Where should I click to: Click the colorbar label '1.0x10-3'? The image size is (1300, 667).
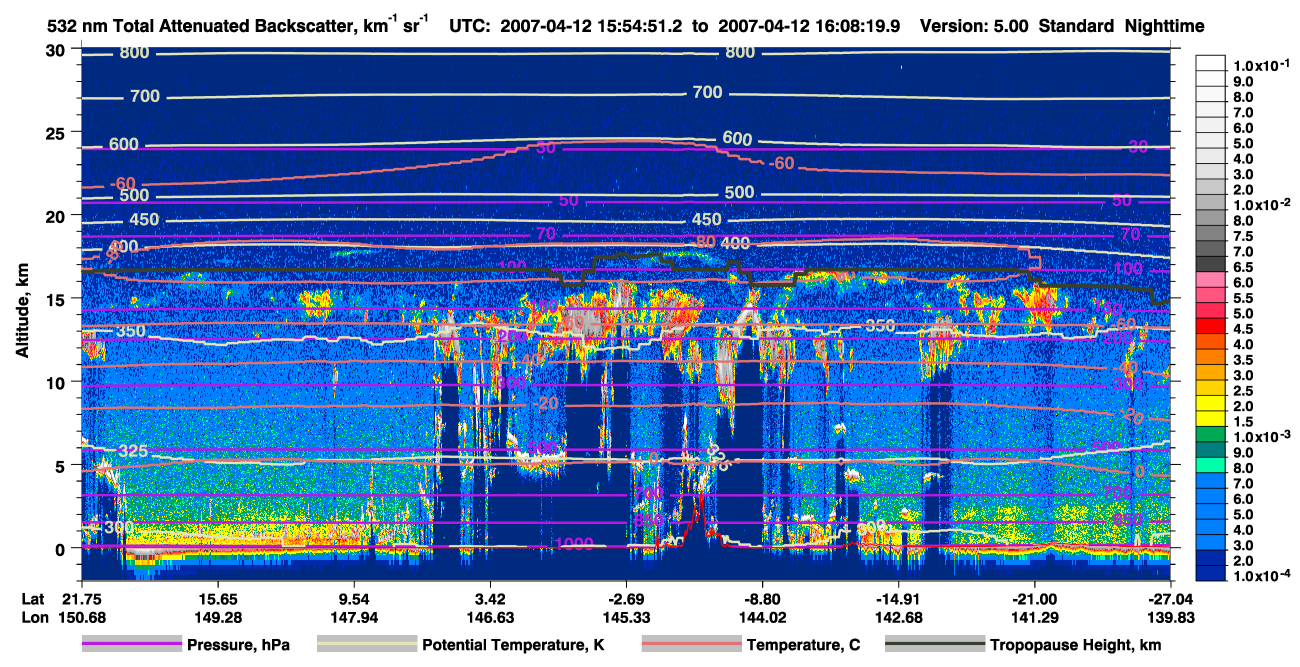pyautogui.click(x=1263, y=437)
